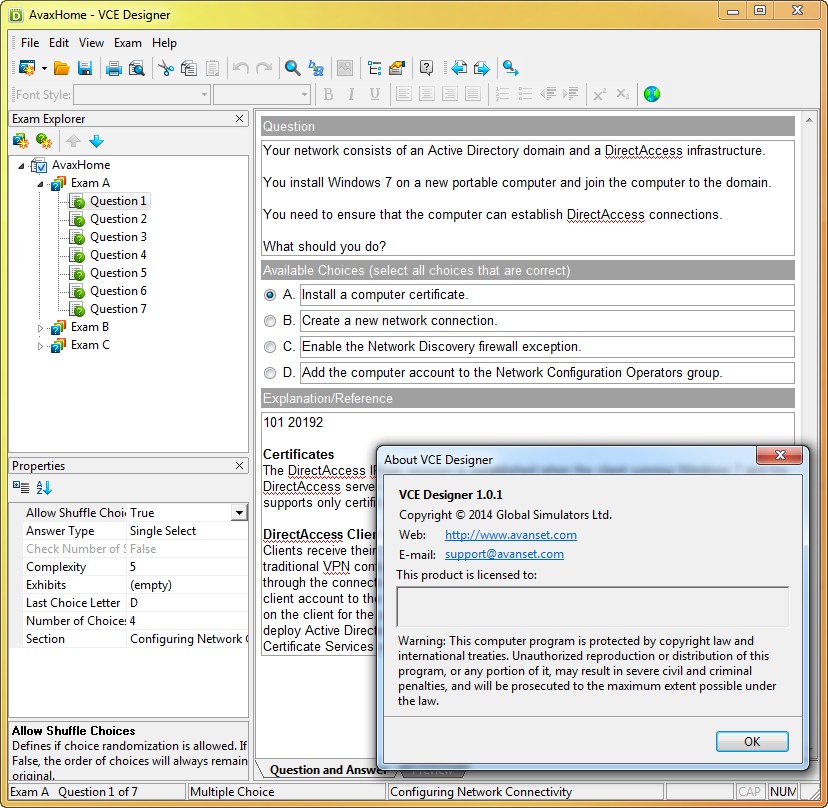
Task: Click add new exam icon in Exam Explorer
Action: (21, 141)
